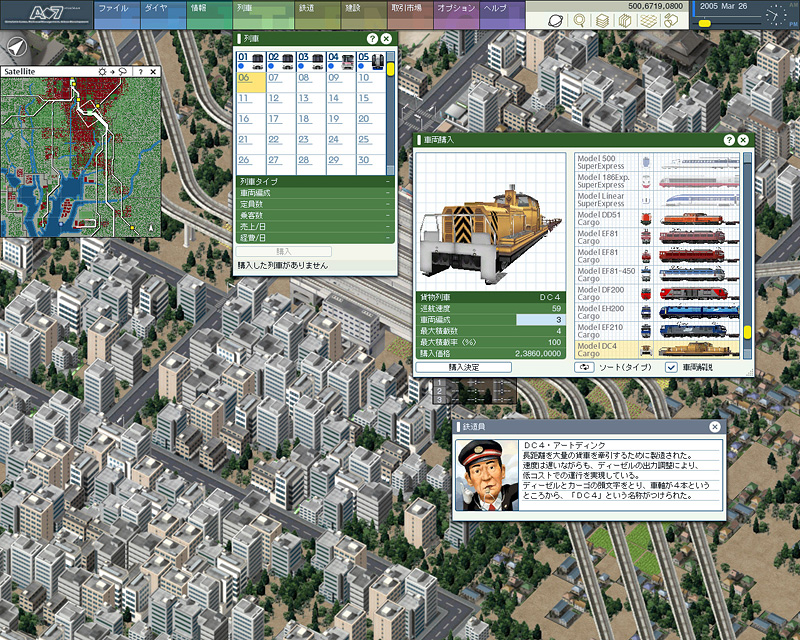Click the vertical slices layer icon
The height and width of the screenshot is (640, 800).
tap(625, 20)
